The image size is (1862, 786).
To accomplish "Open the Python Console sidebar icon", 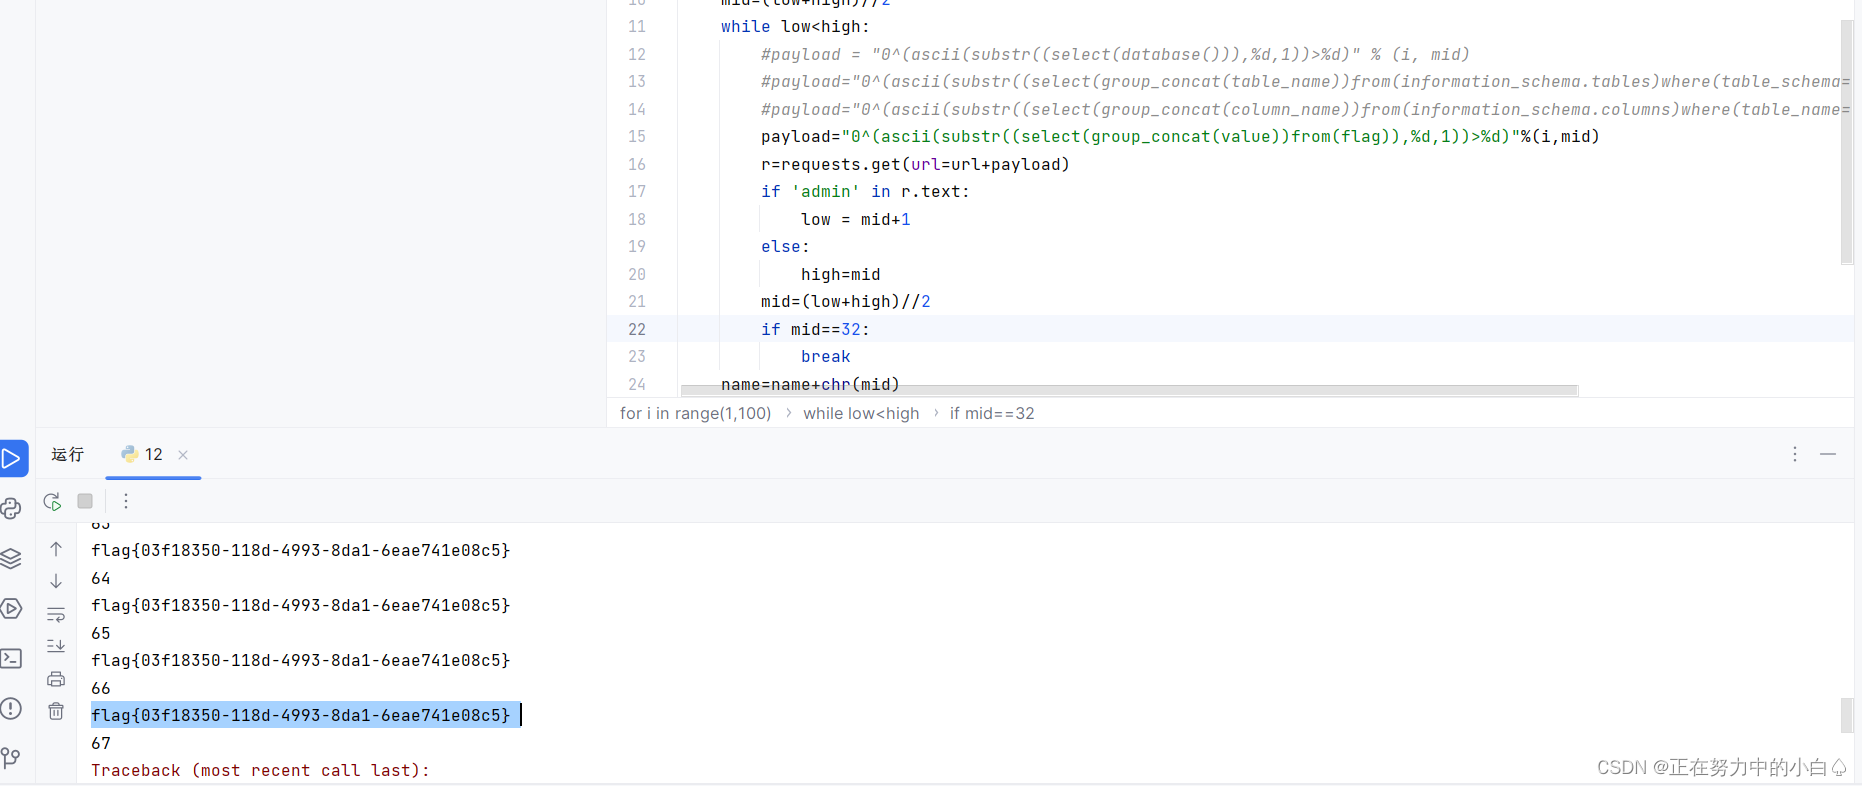I will click(11, 509).
